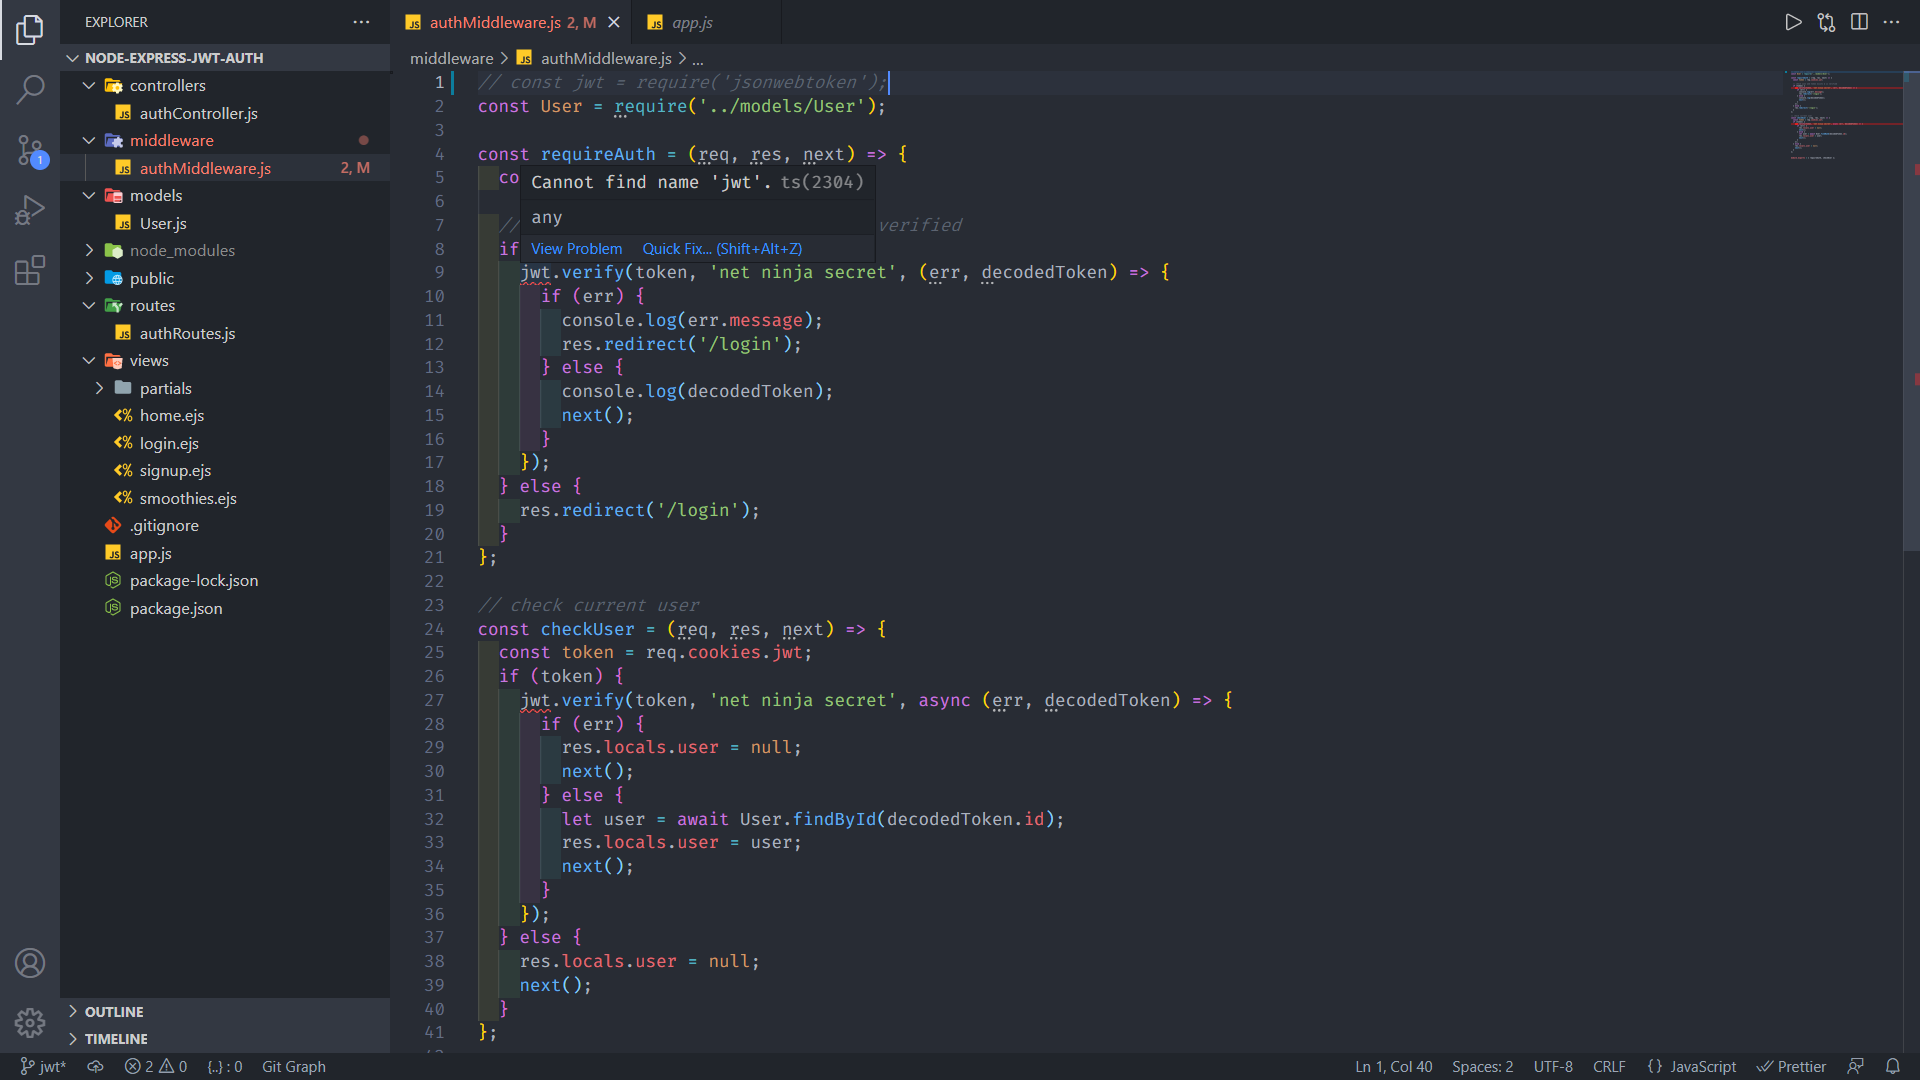This screenshot has height=1080, width=1920.
Task: Open the Search view in activity bar
Action: pyautogui.click(x=30, y=90)
